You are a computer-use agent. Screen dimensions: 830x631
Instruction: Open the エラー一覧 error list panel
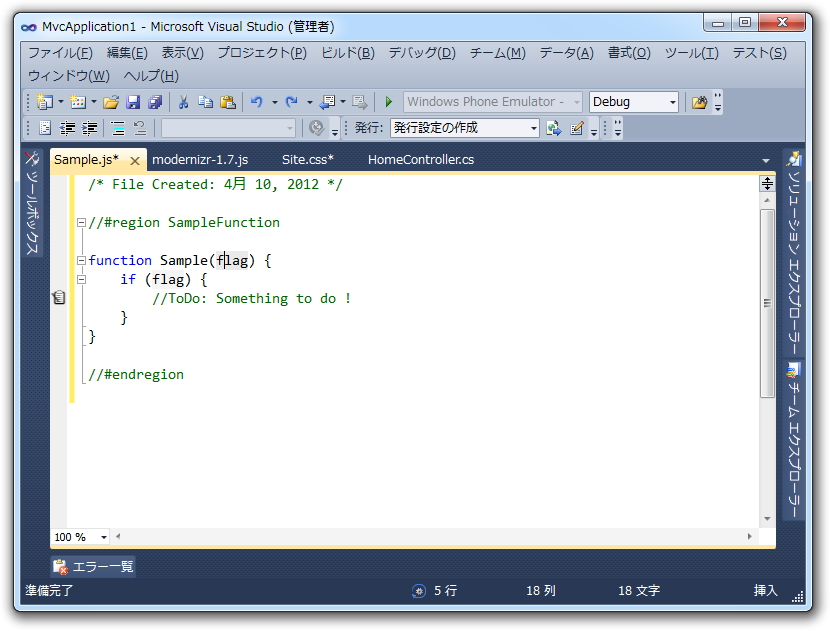tap(92, 565)
